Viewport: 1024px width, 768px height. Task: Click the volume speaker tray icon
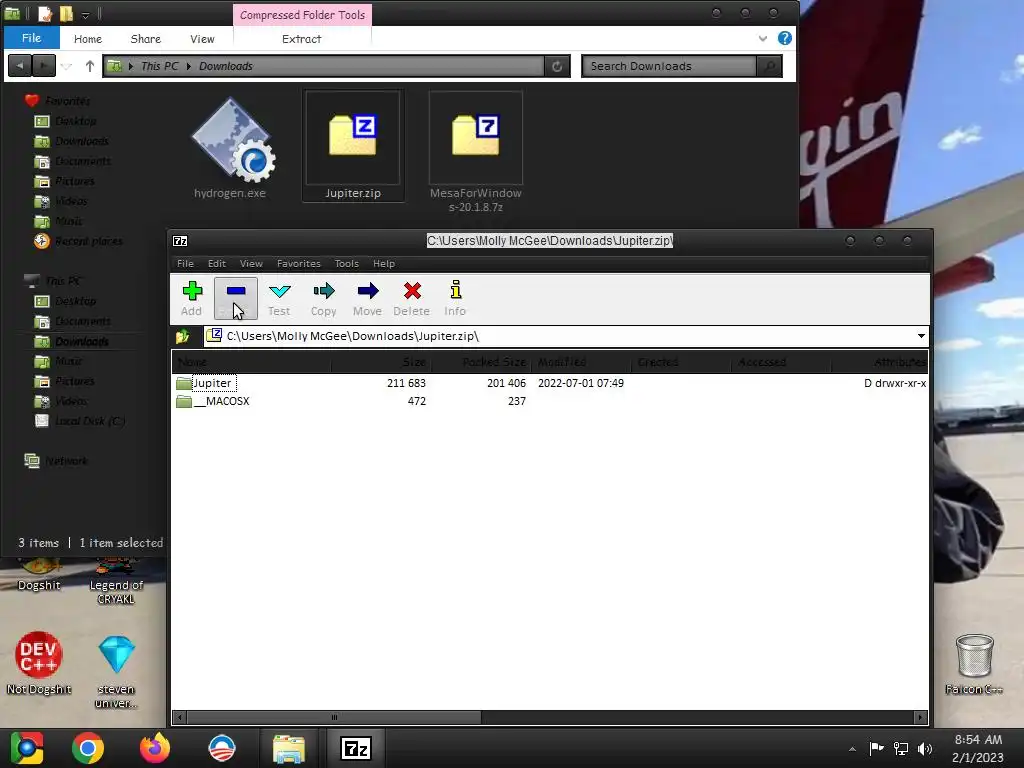925,748
